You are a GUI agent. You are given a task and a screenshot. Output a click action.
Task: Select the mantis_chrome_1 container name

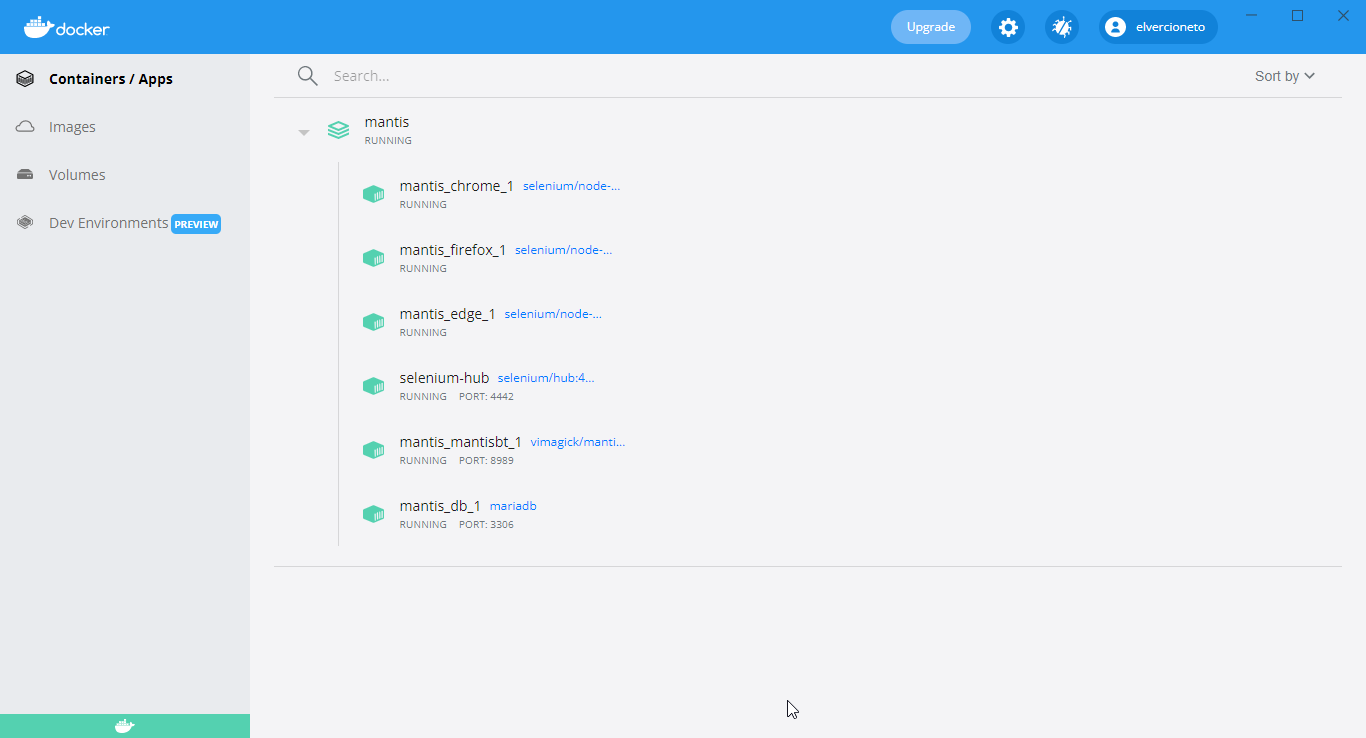pyautogui.click(x=456, y=186)
